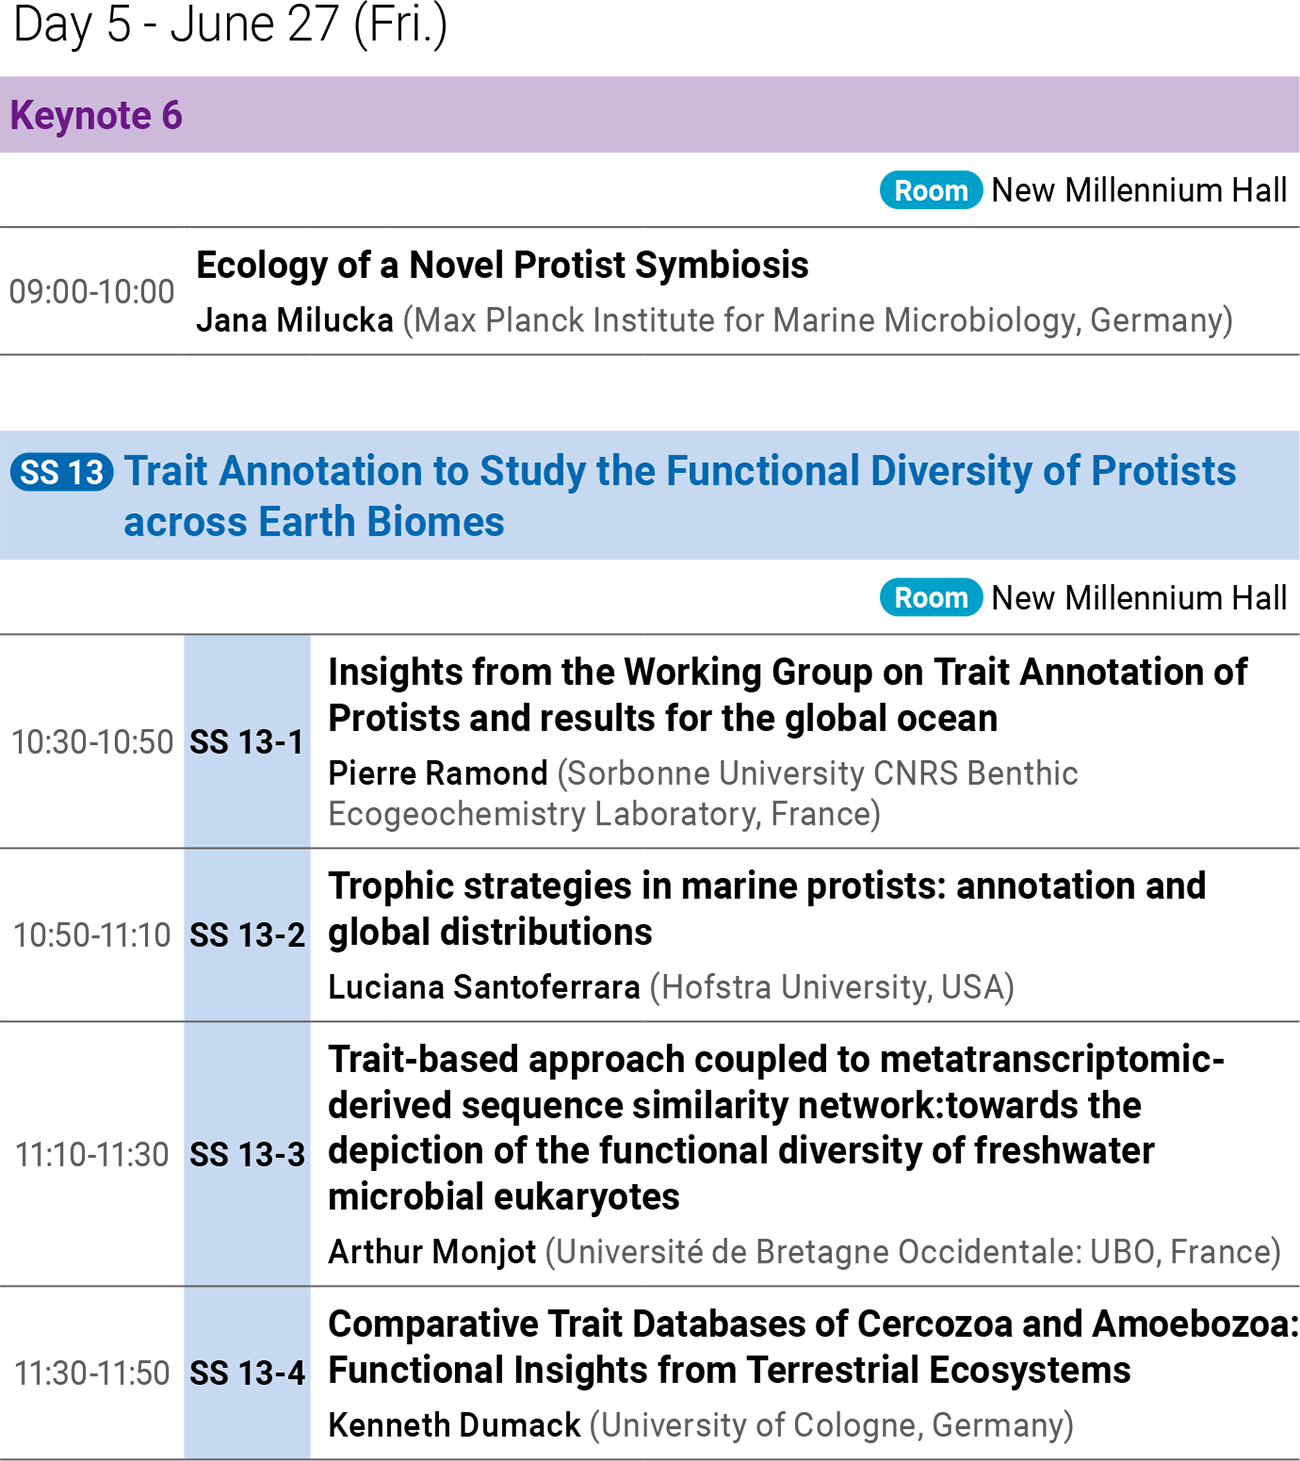Click the Room badge under SS 13
Screen dimensions: 1300x1461
pos(931,598)
